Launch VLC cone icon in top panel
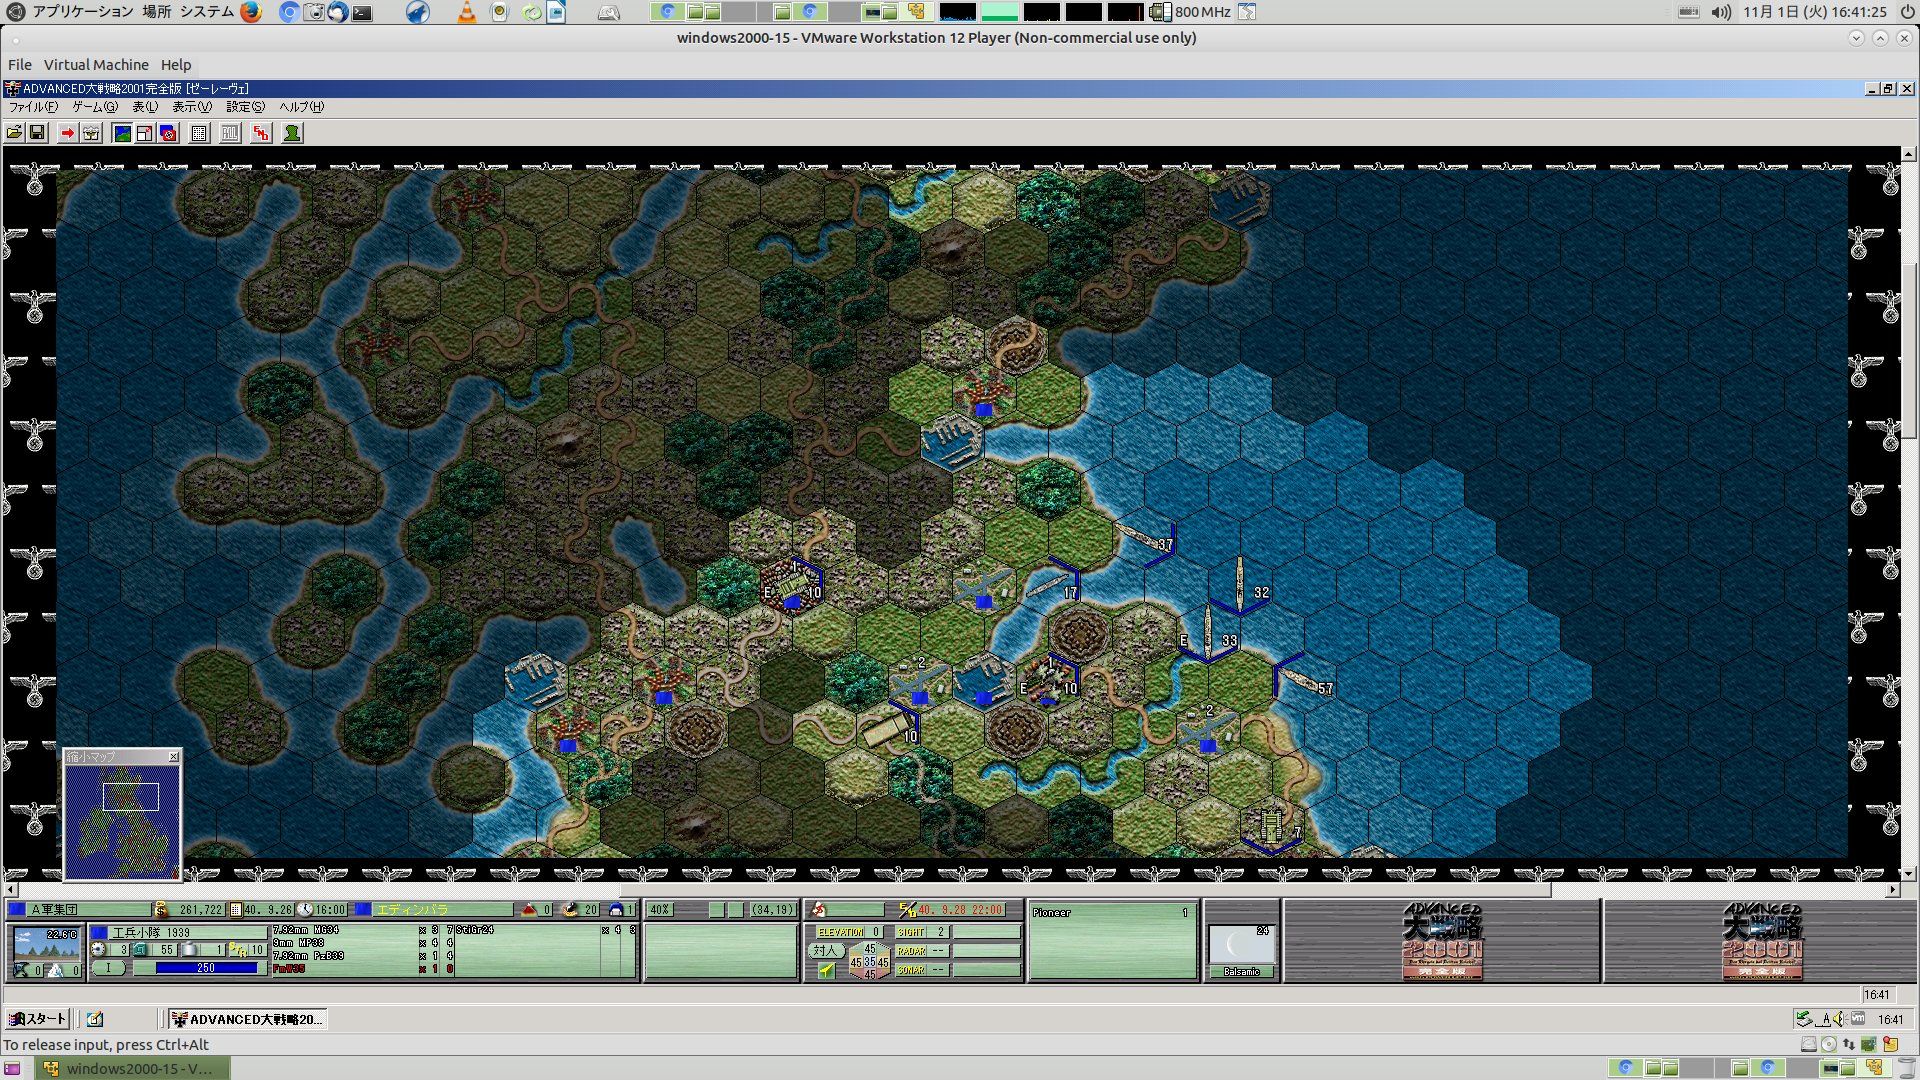This screenshot has height=1080, width=1920. (466, 12)
